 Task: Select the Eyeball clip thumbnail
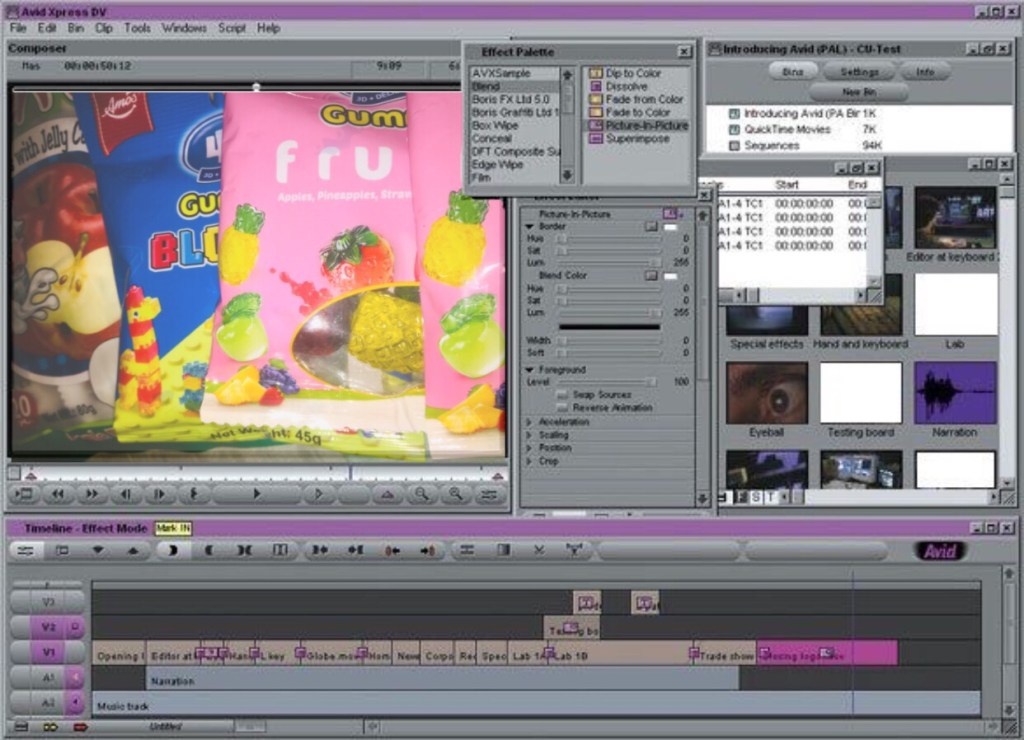tap(766, 394)
